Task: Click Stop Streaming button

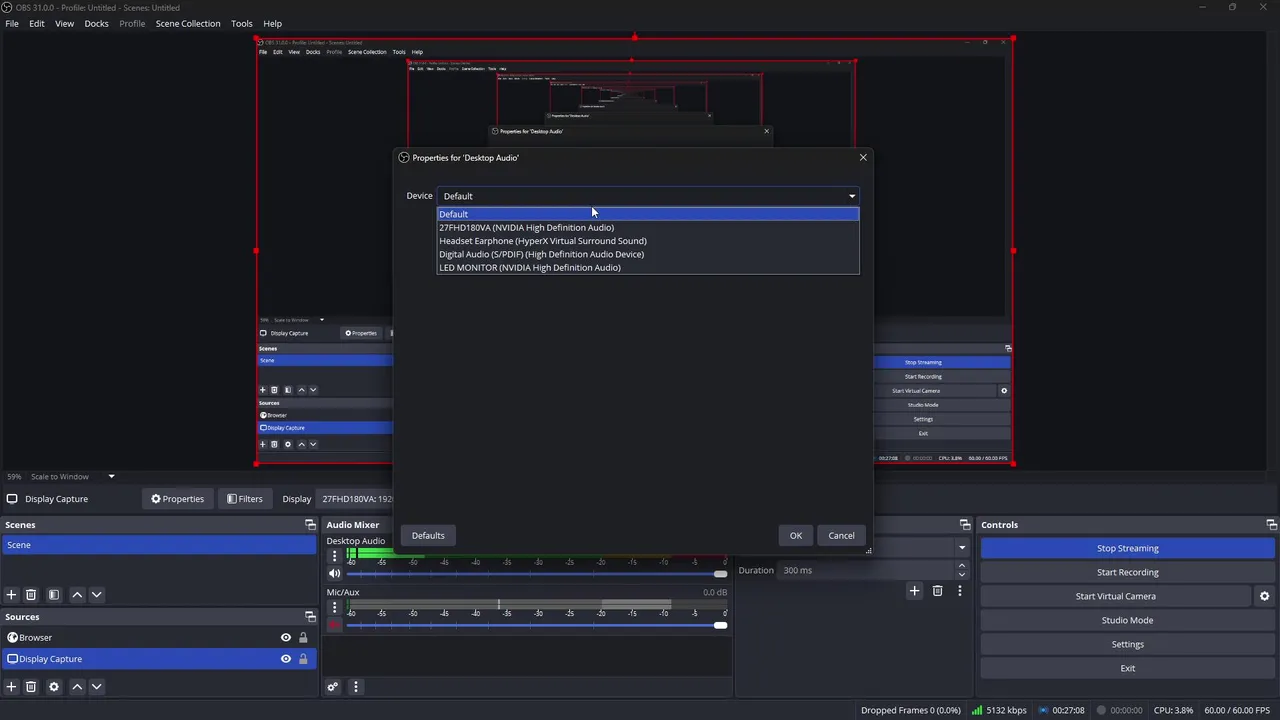Action: point(1127,548)
